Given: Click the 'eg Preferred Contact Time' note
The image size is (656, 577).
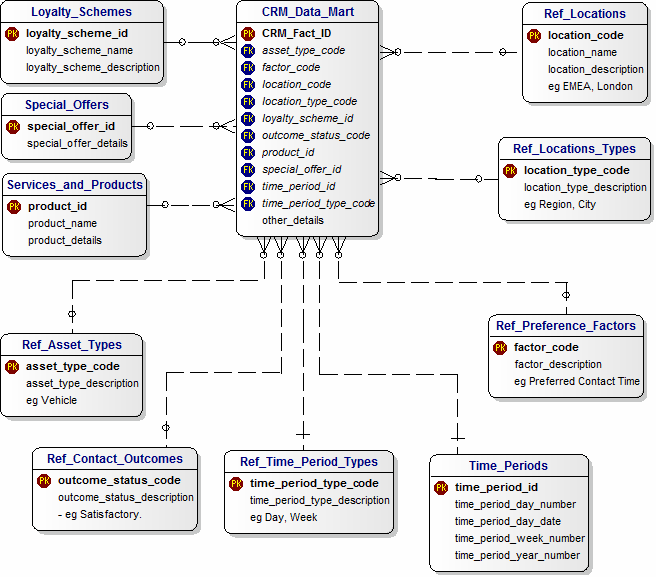Looking at the screenshot, I should [577, 382].
